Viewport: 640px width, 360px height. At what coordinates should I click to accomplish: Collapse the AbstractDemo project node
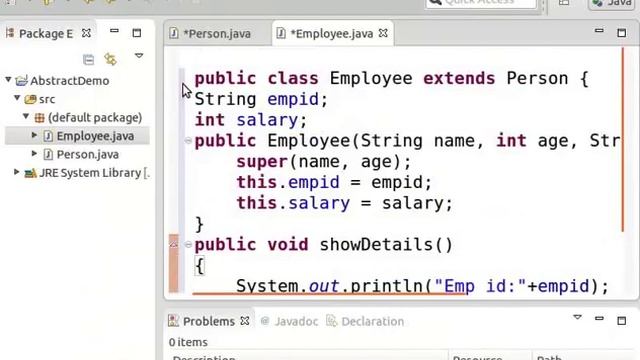click(8, 80)
